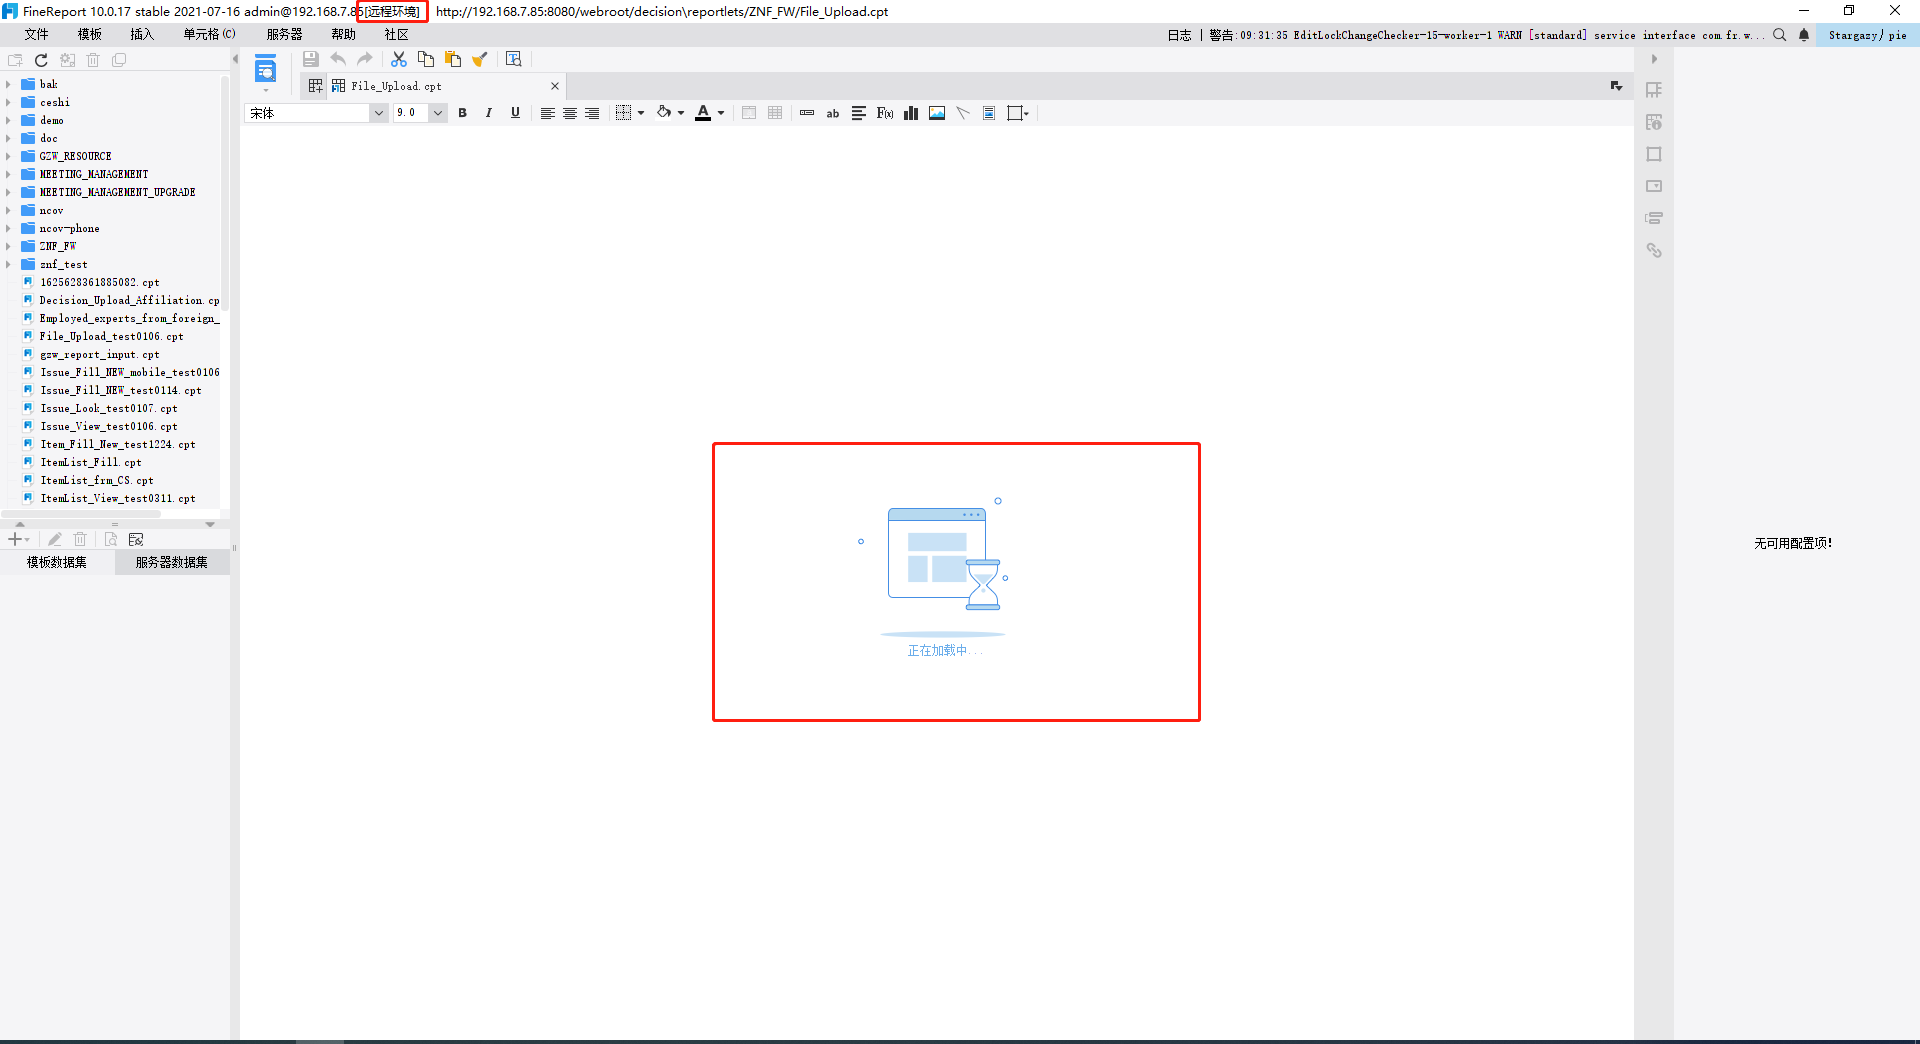Open the search icon in top bar
The width and height of the screenshot is (1920, 1044).
pyautogui.click(x=1780, y=35)
